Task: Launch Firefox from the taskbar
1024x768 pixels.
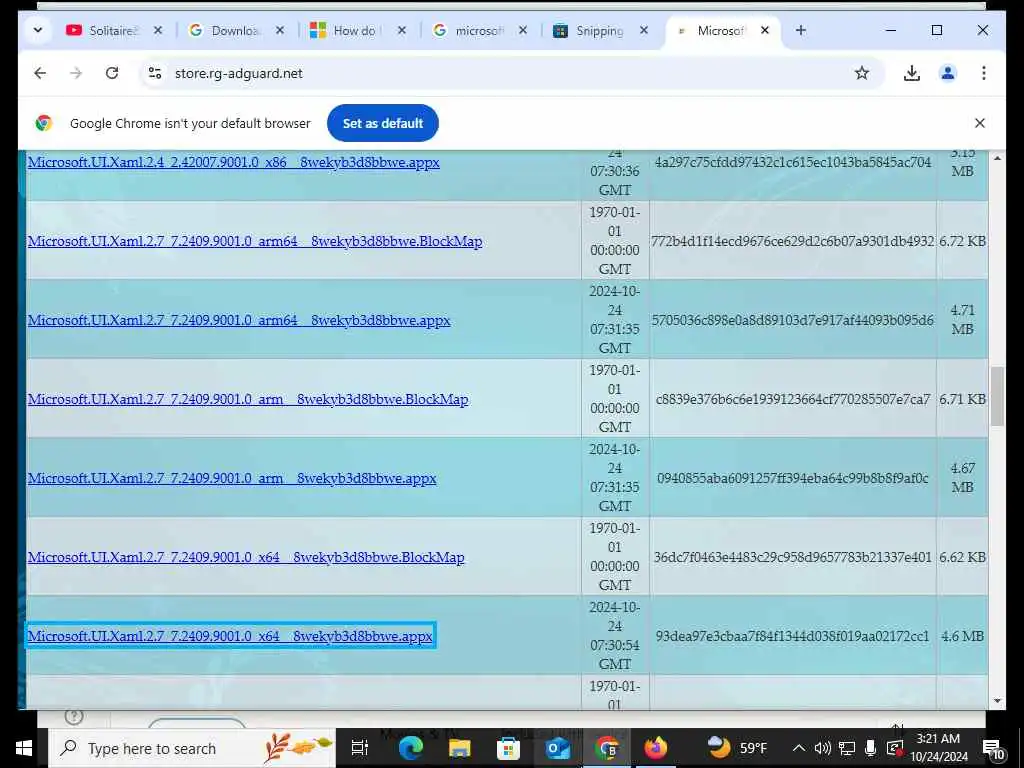Action: pos(656,748)
